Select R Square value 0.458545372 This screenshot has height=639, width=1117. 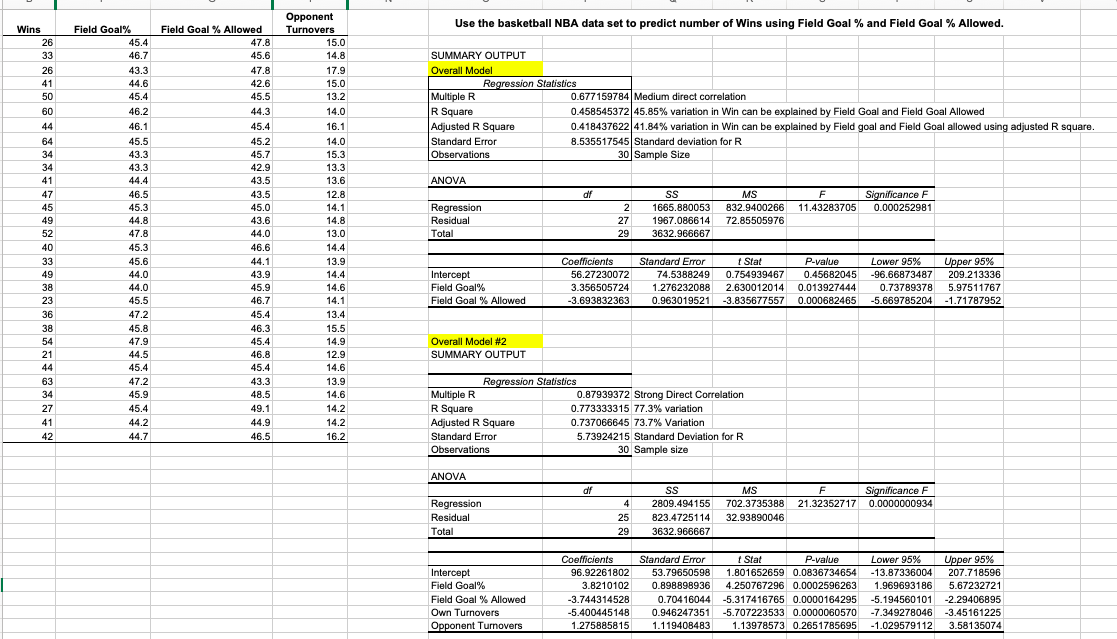click(x=600, y=112)
